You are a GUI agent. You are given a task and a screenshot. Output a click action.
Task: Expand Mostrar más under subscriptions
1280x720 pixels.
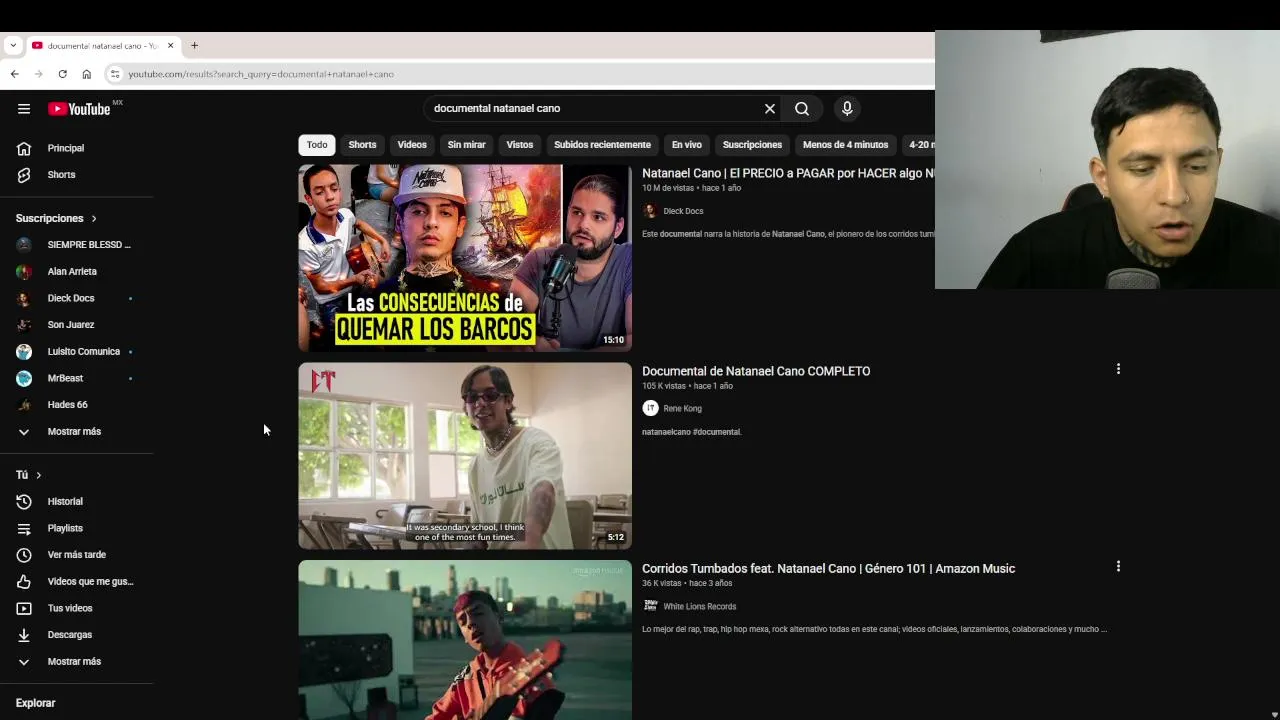76,431
